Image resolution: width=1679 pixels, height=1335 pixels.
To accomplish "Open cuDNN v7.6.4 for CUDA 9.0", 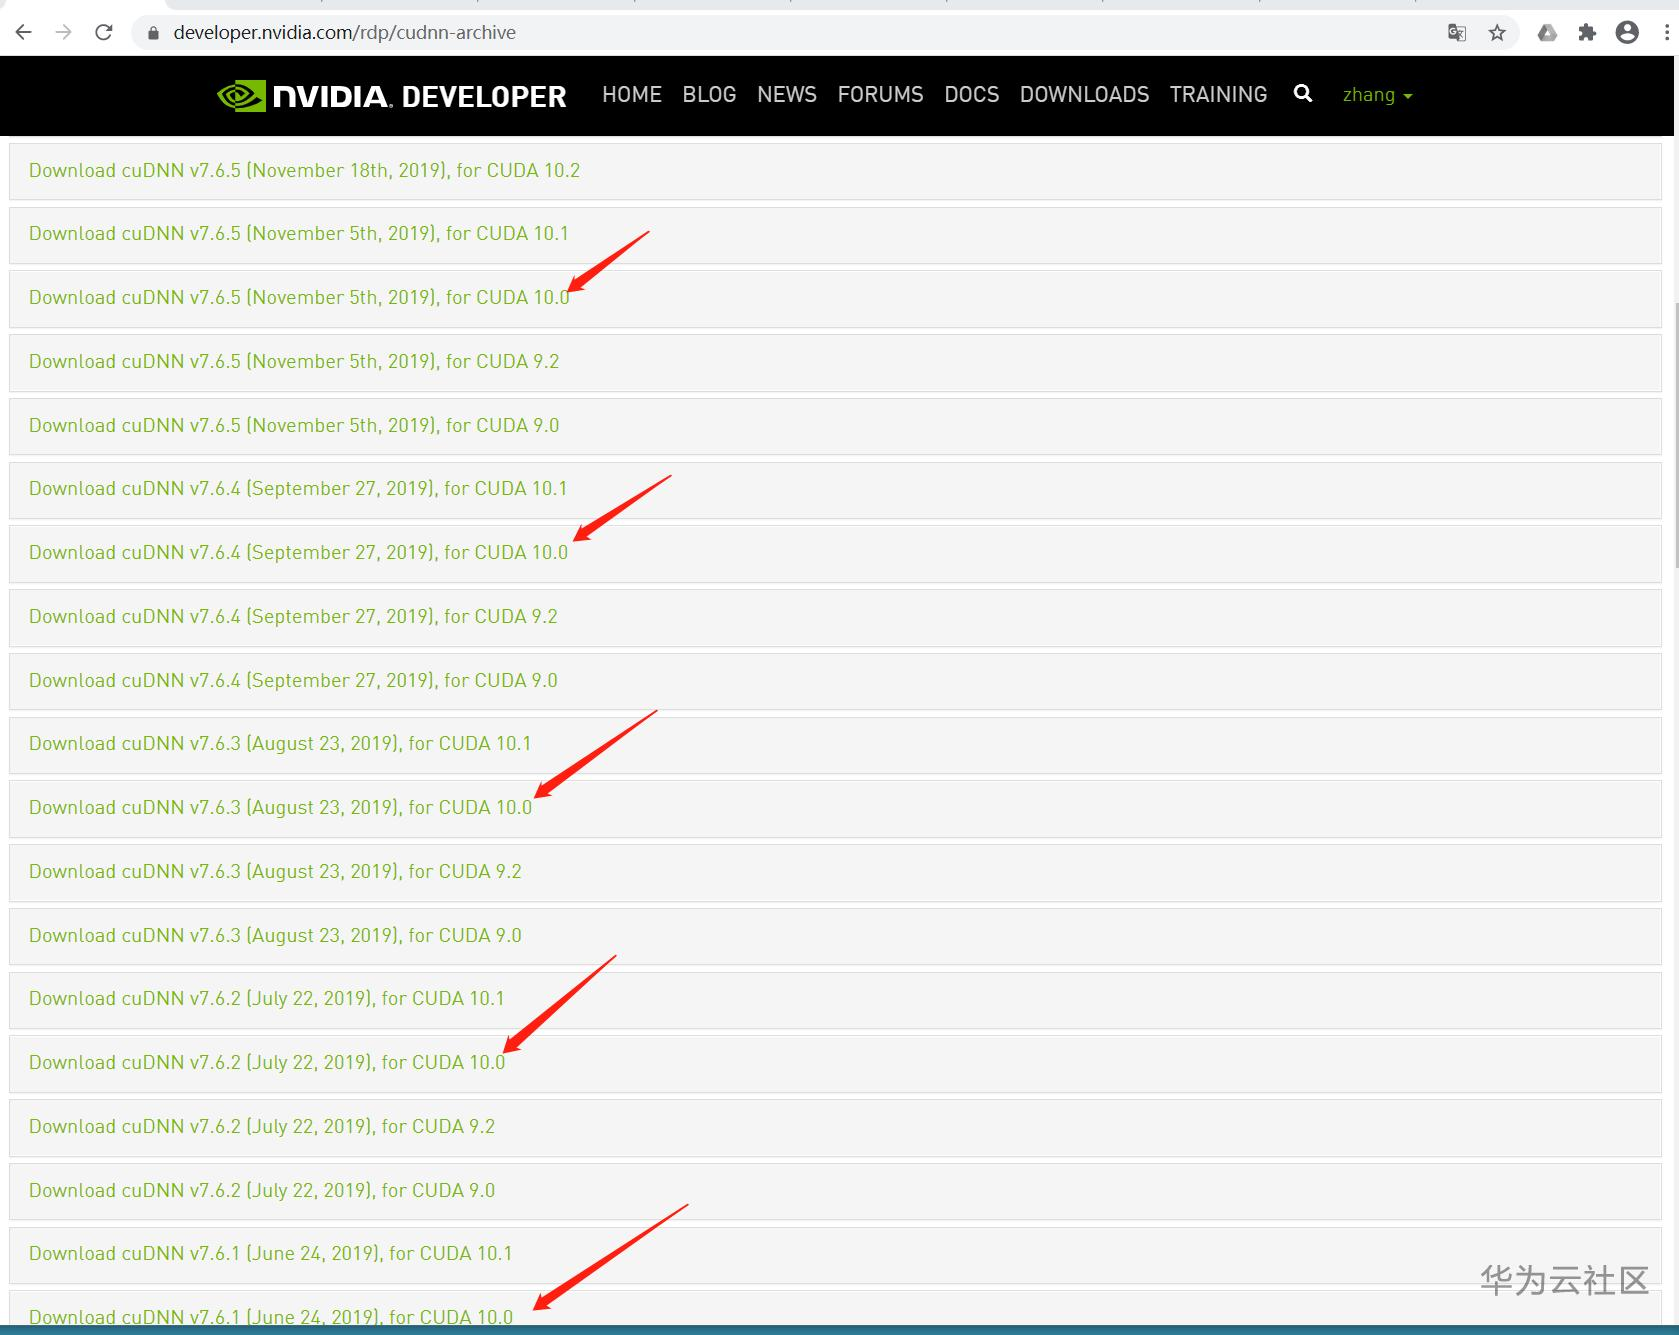I will tap(835, 681).
